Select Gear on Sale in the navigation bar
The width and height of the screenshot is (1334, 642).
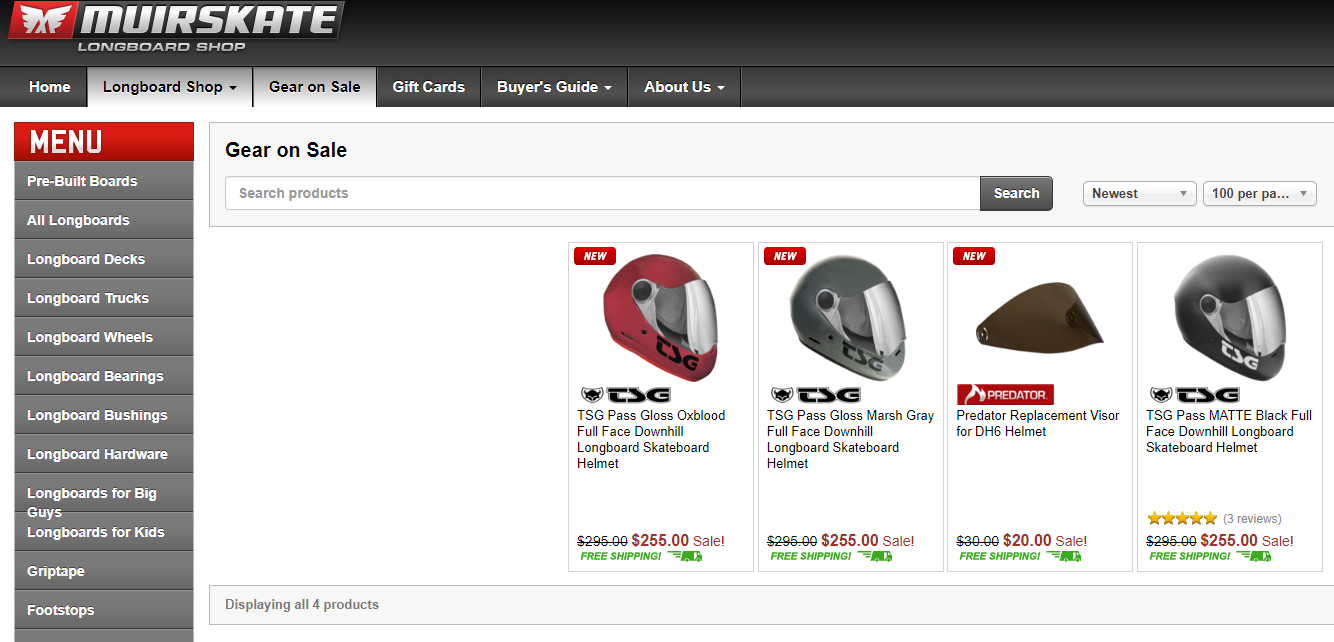pos(314,87)
